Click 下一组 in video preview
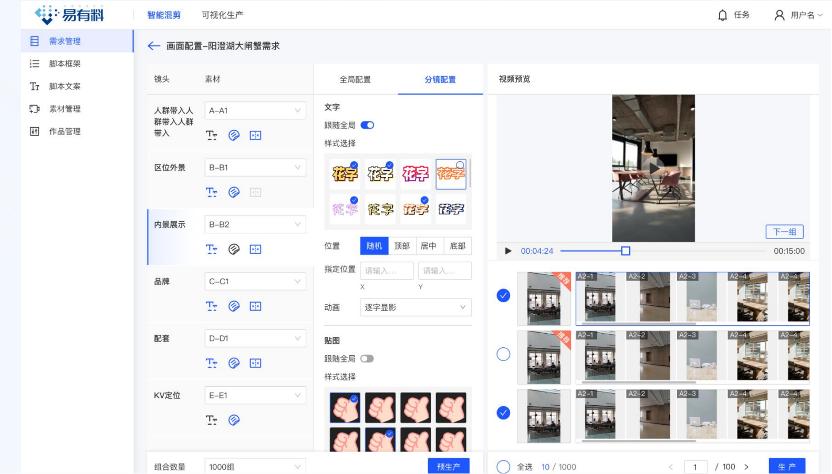Viewport: 832px width, 474px height. pyautogui.click(x=784, y=232)
